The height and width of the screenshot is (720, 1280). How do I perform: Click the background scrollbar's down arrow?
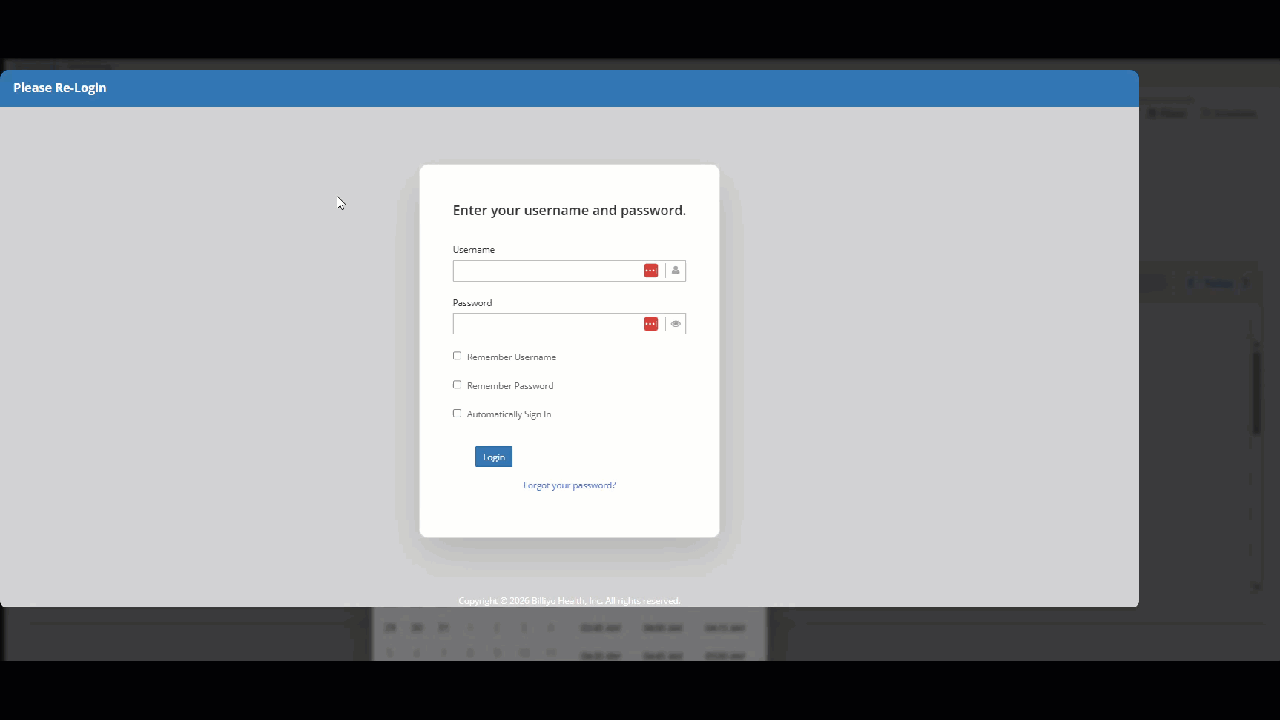(1256, 587)
